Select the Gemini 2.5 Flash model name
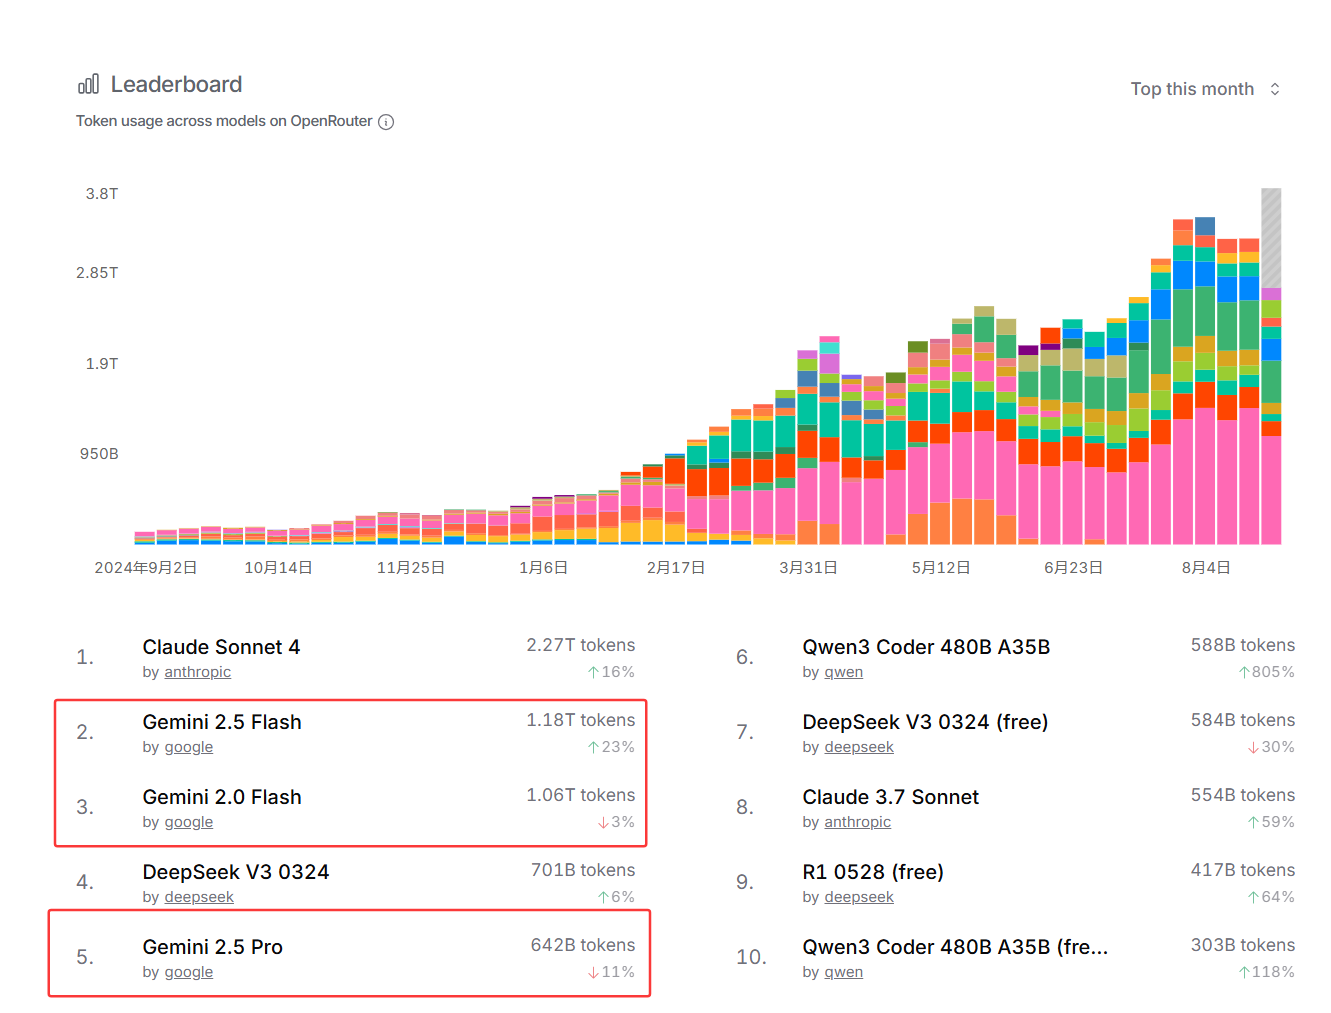The height and width of the screenshot is (1013, 1331). [222, 722]
